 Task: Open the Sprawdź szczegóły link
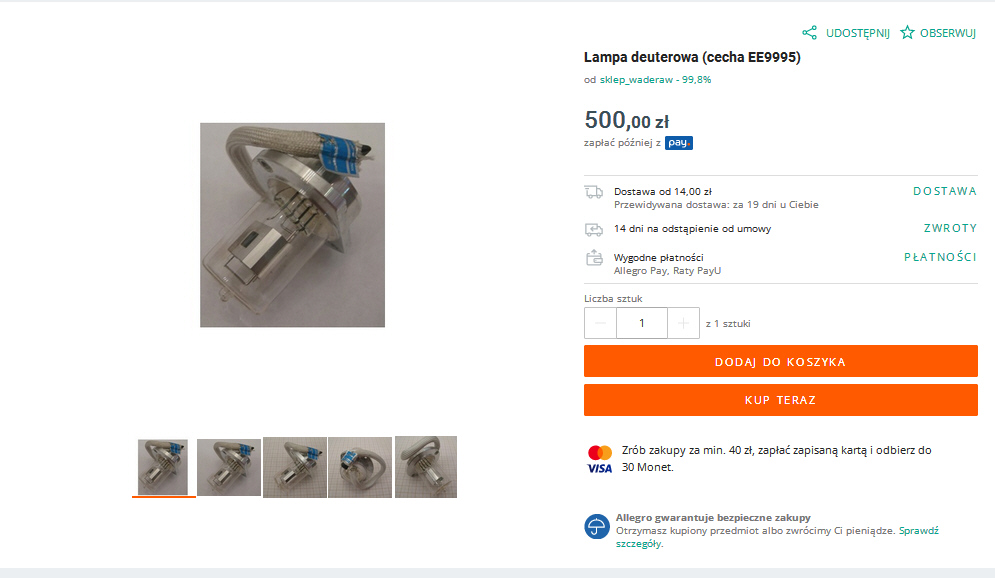[x=777, y=537]
